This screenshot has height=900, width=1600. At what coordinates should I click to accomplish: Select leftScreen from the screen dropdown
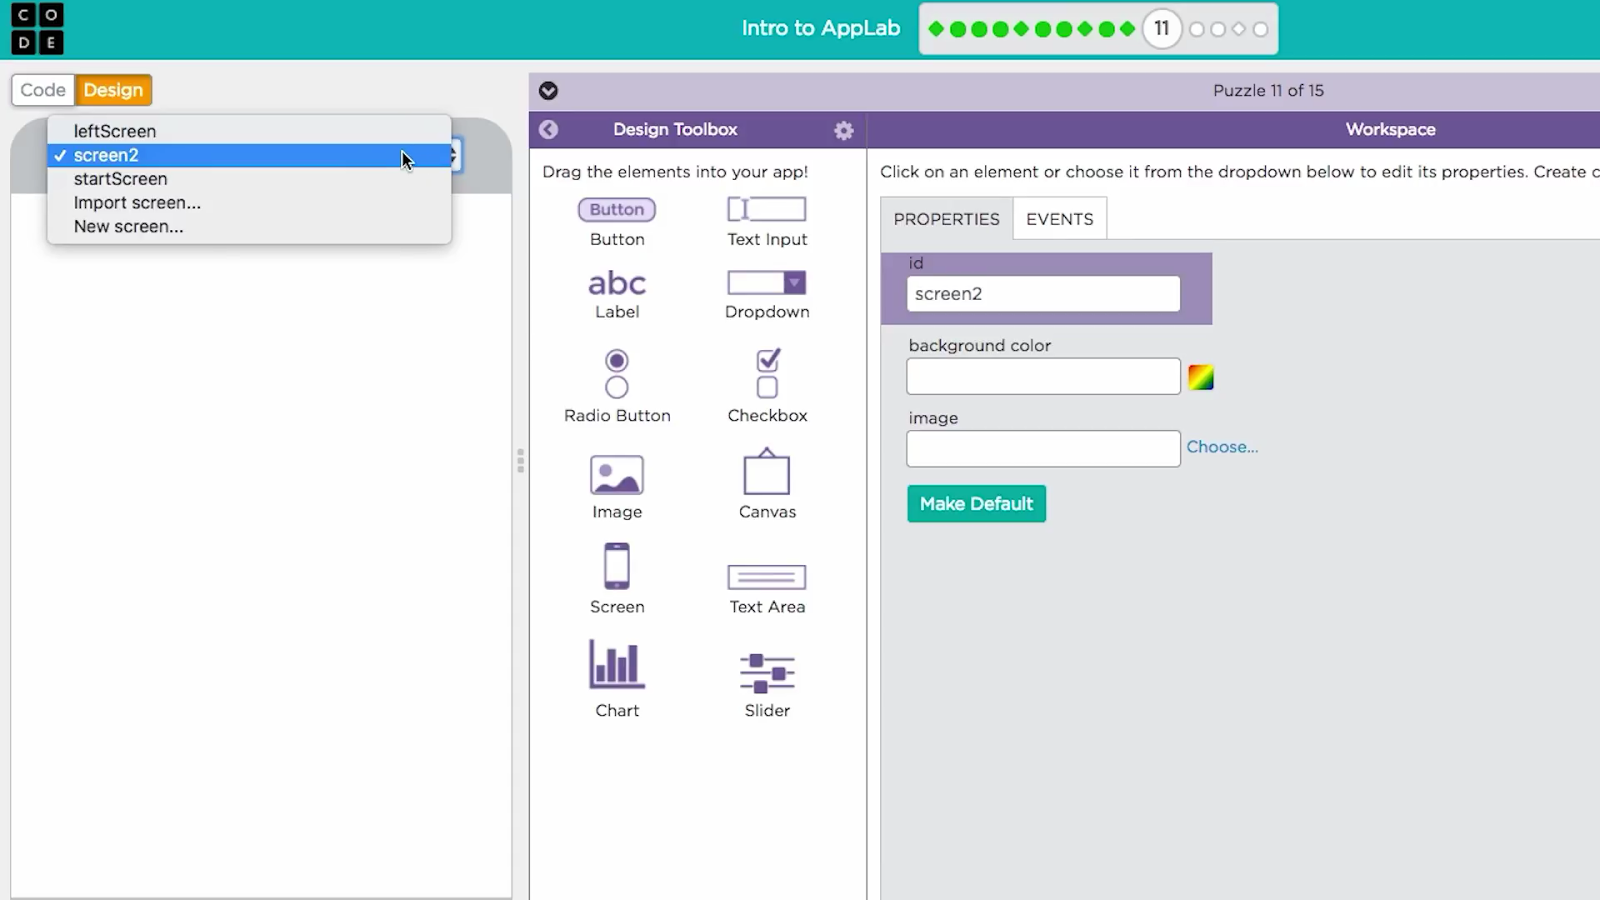point(115,131)
